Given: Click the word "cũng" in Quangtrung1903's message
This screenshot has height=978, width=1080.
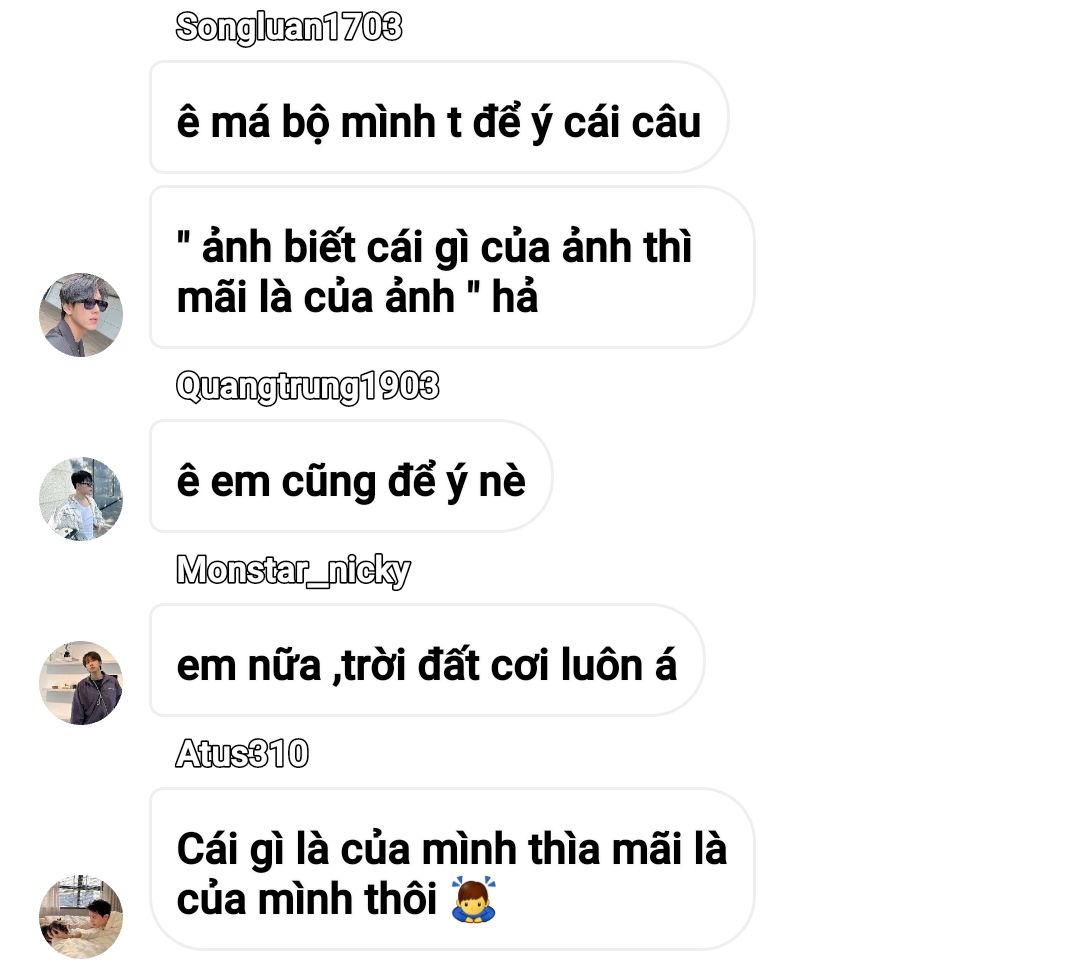Looking at the screenshot, I should tap(329, 482).
